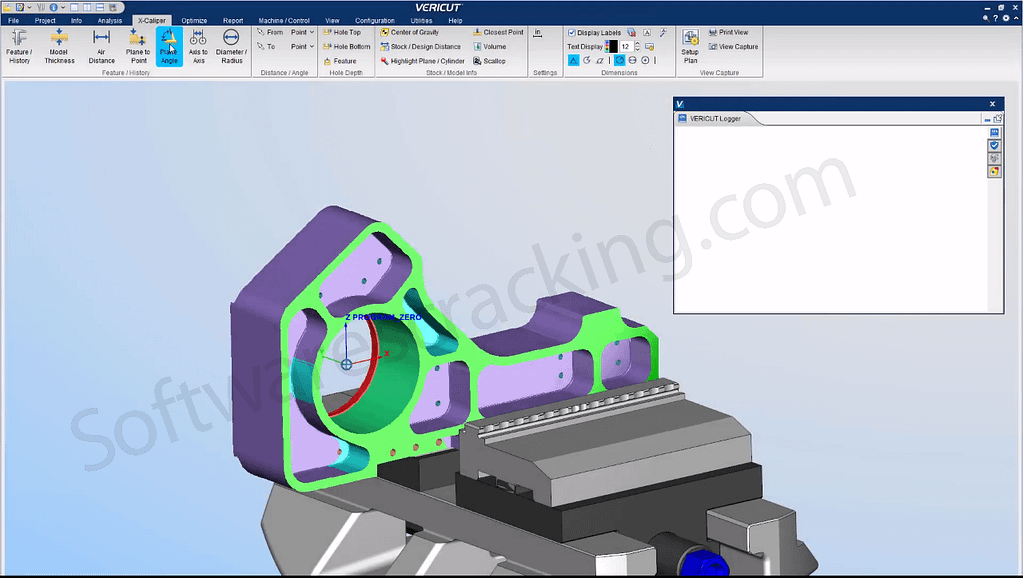The height and width of the screenshot is (578, 1023).
Task: Toggle the parallelogram plane dimension button
Action: (x=600, y=60)
